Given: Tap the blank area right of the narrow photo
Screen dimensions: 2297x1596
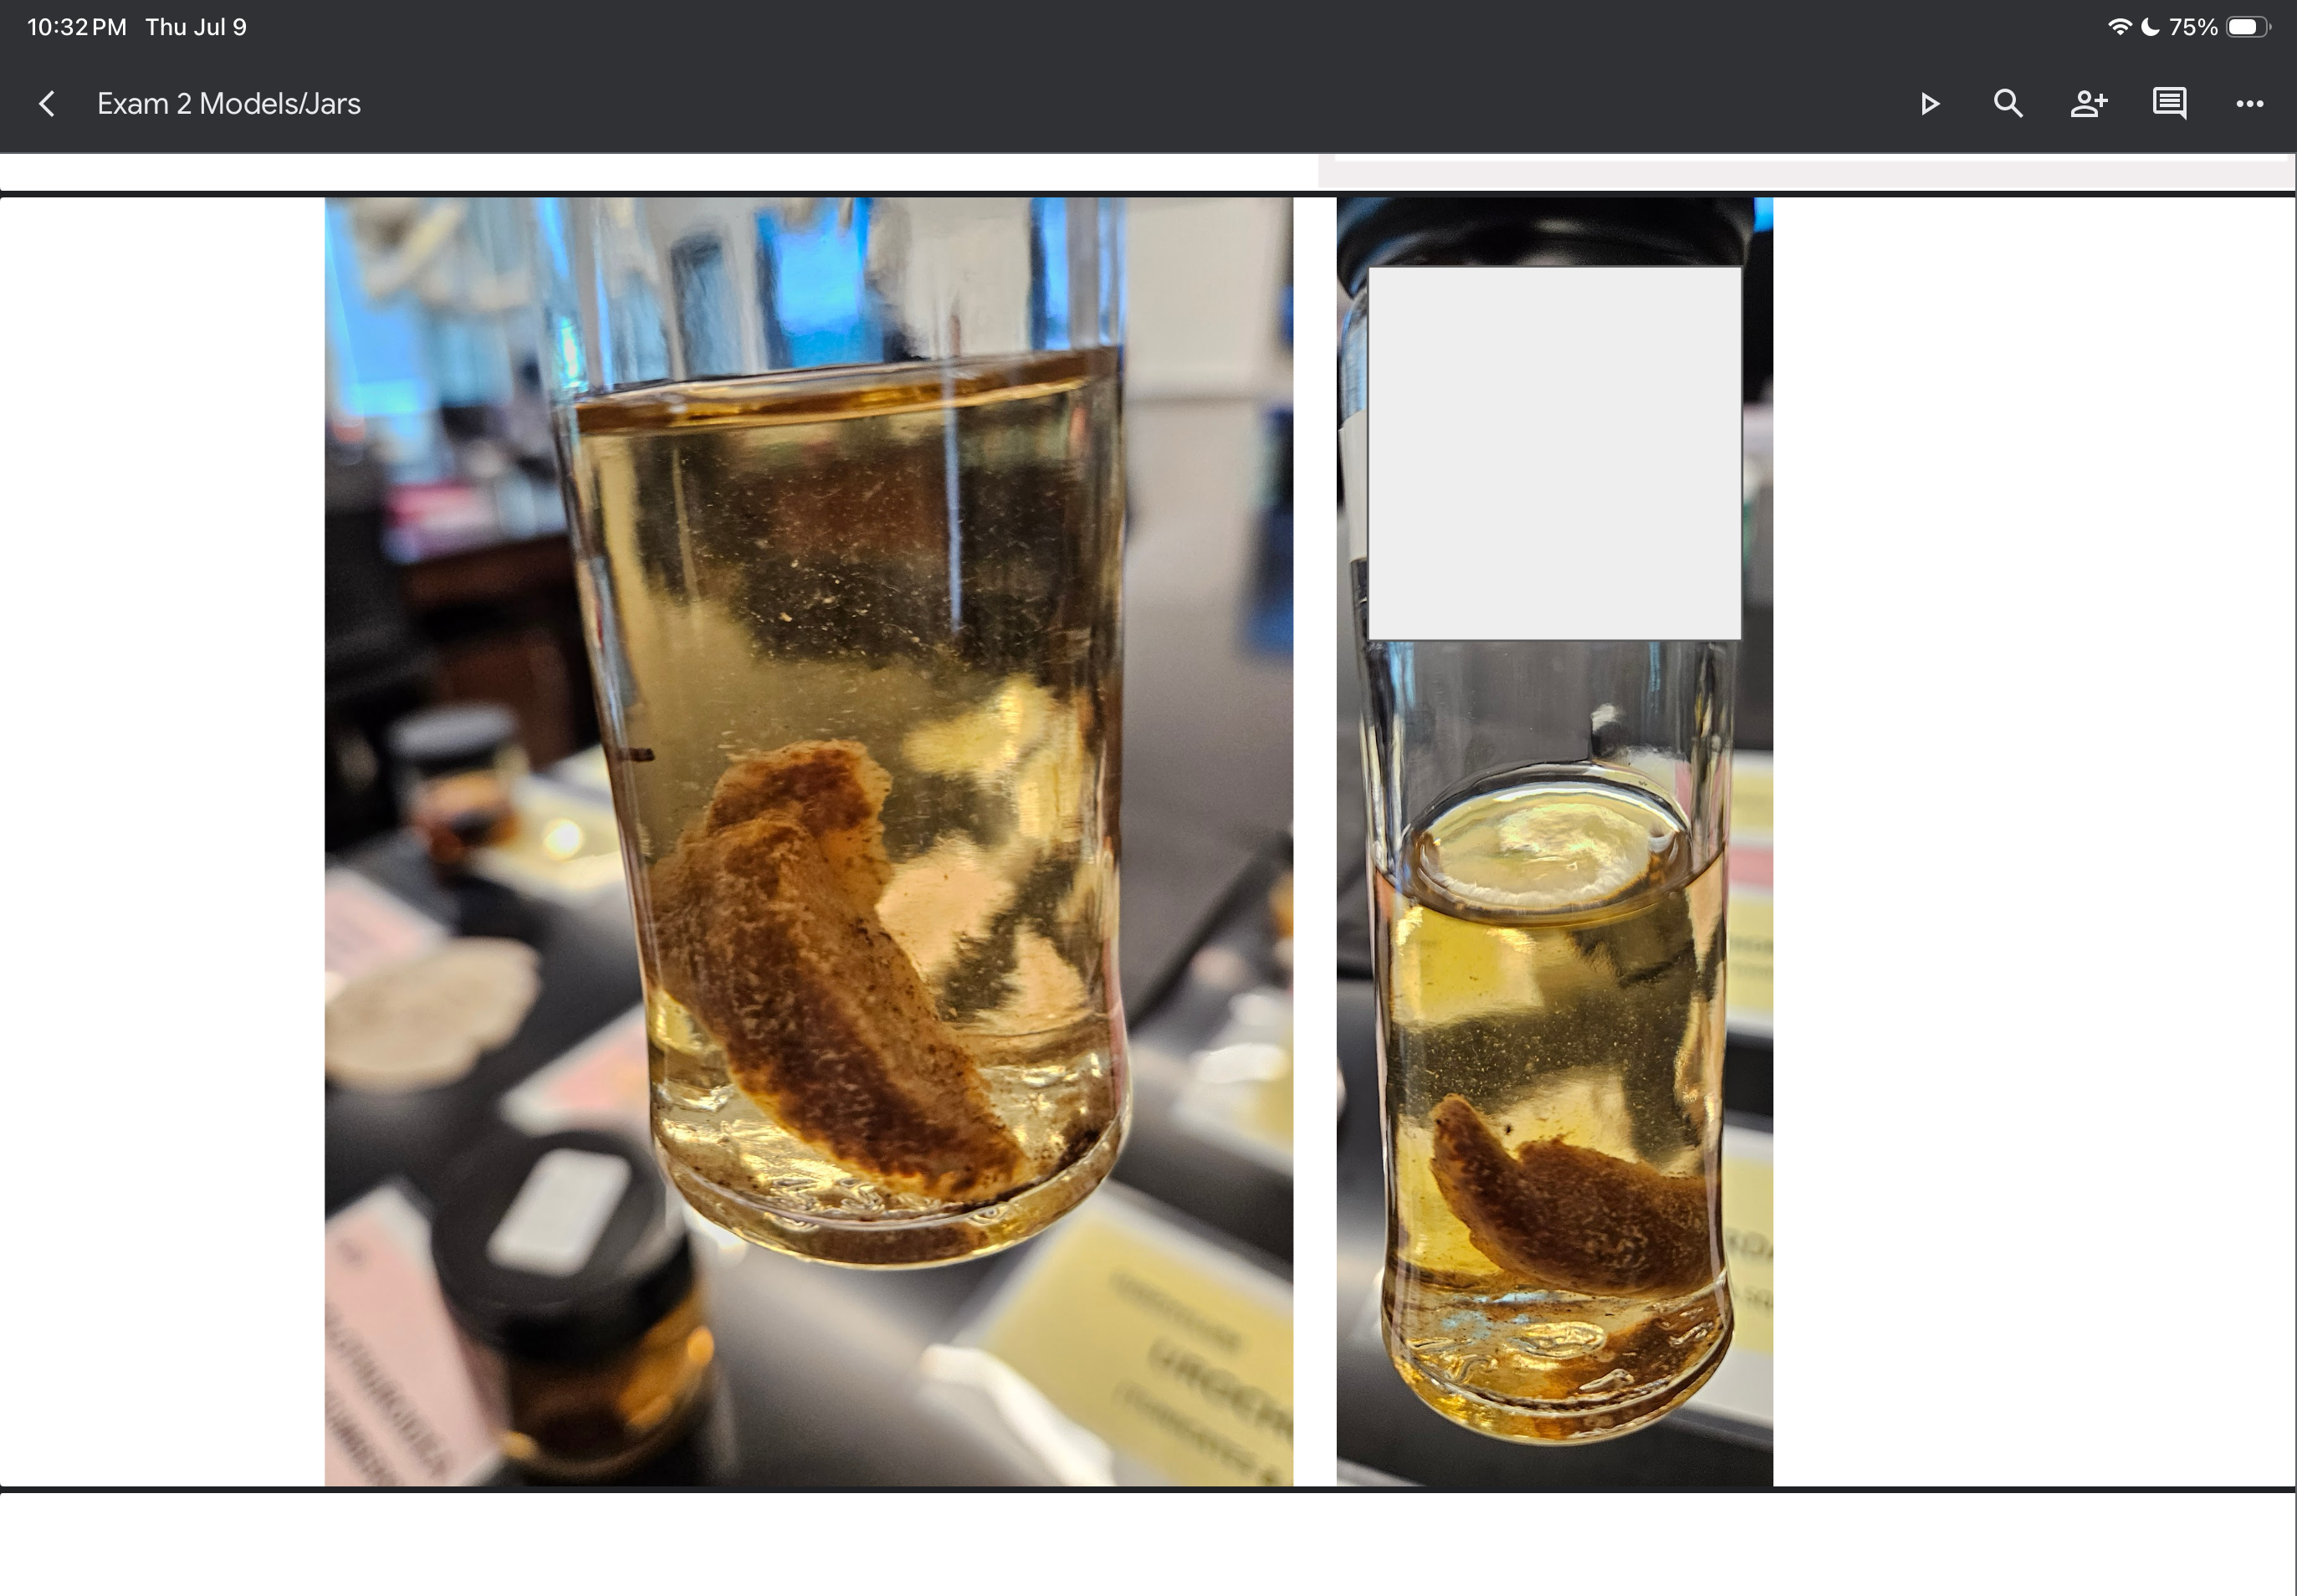Looking at the screenshot, I should click(2033, 841).
